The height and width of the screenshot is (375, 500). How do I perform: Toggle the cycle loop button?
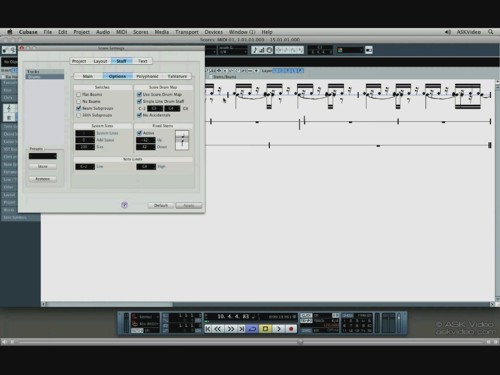tap(253, 329)
